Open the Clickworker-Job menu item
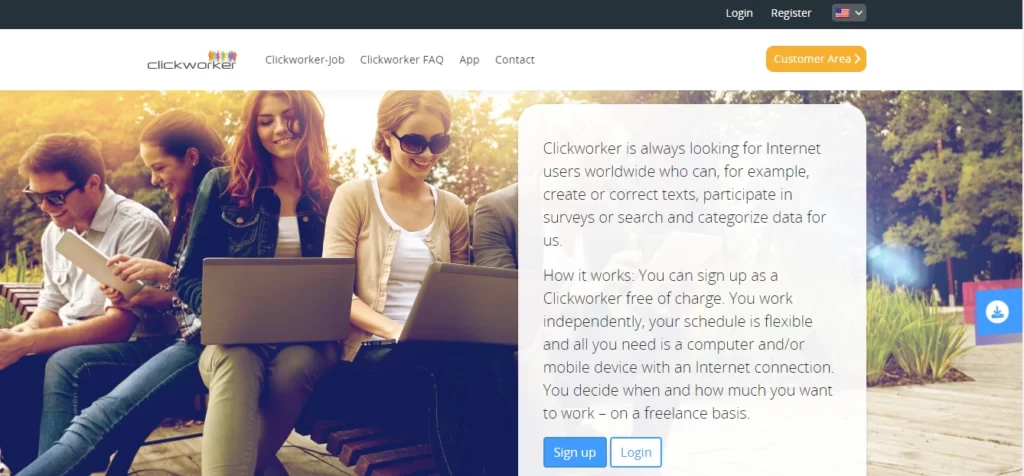This screenshot has height=476, width=1024. coord(304,59)
